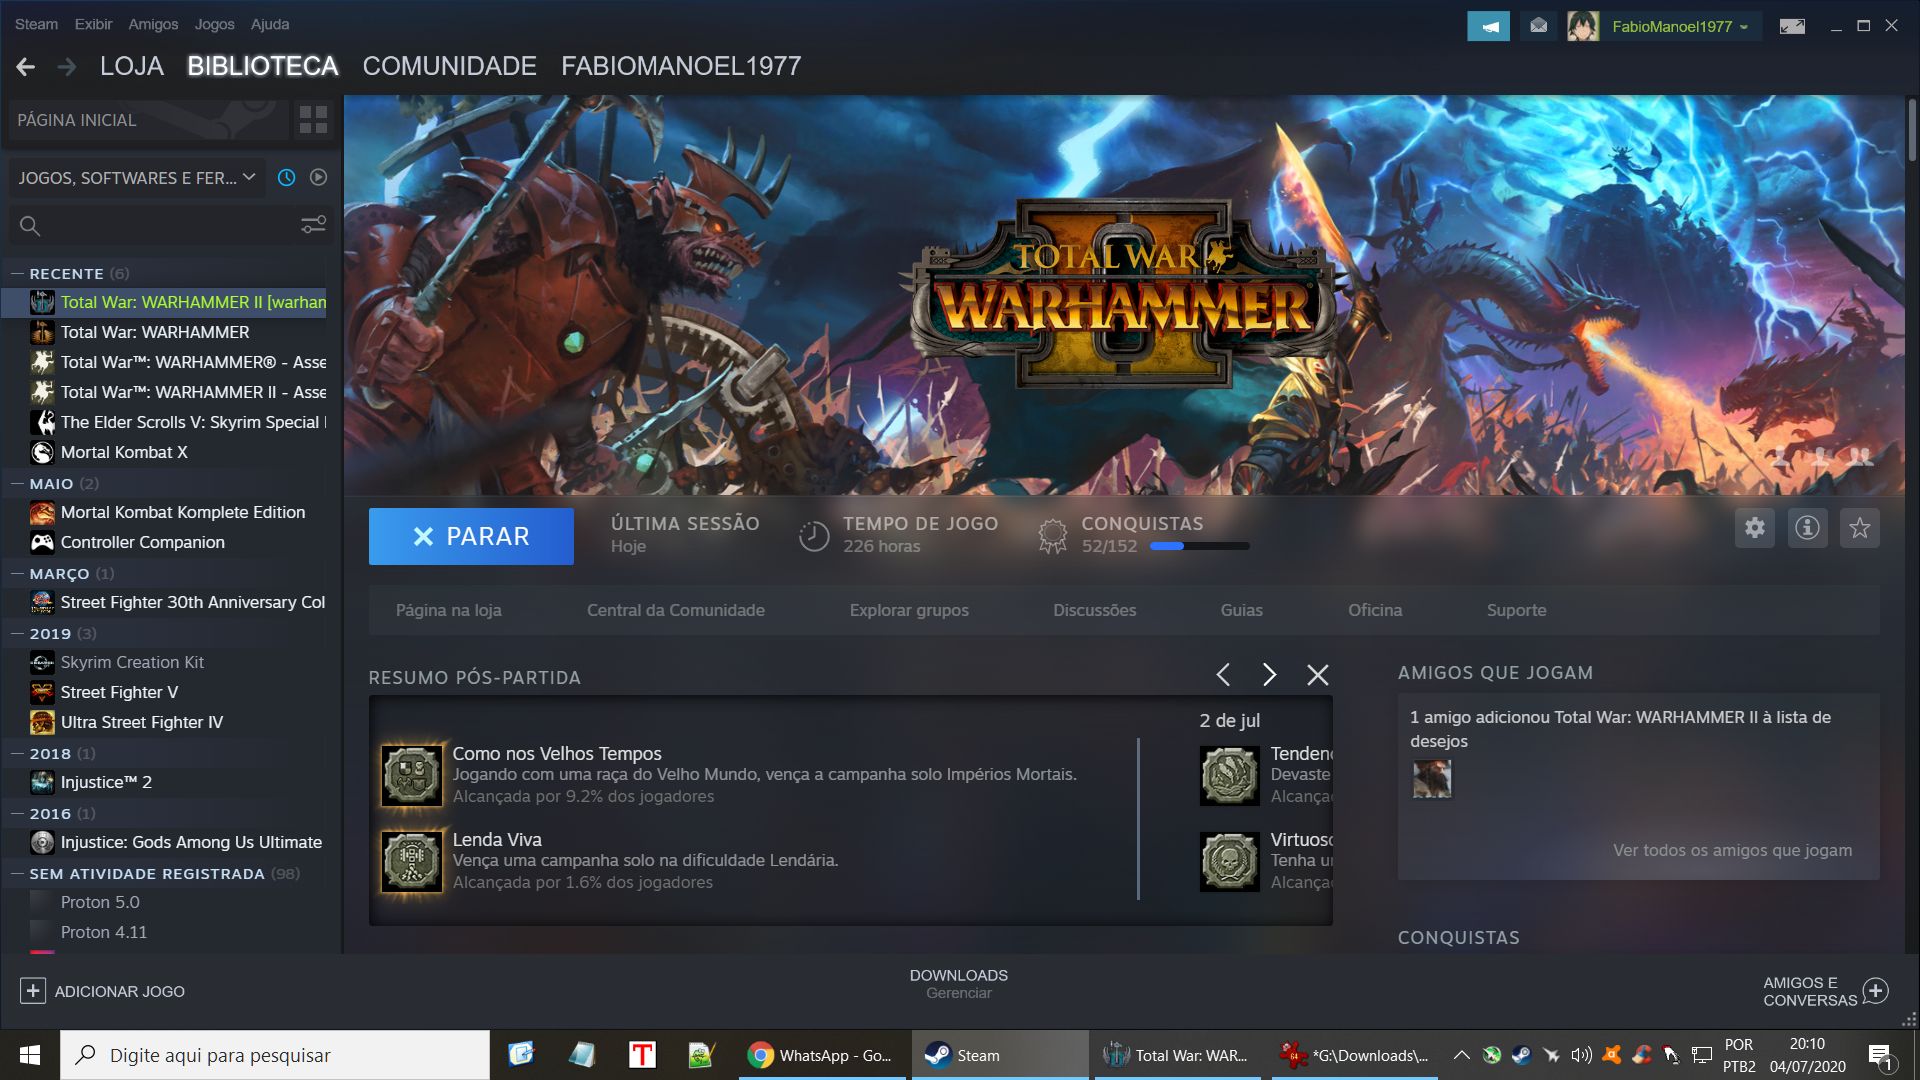This screenshot has height=1080, width=1920.
Task: Click the library search input field
Action: tap(170, 226)
